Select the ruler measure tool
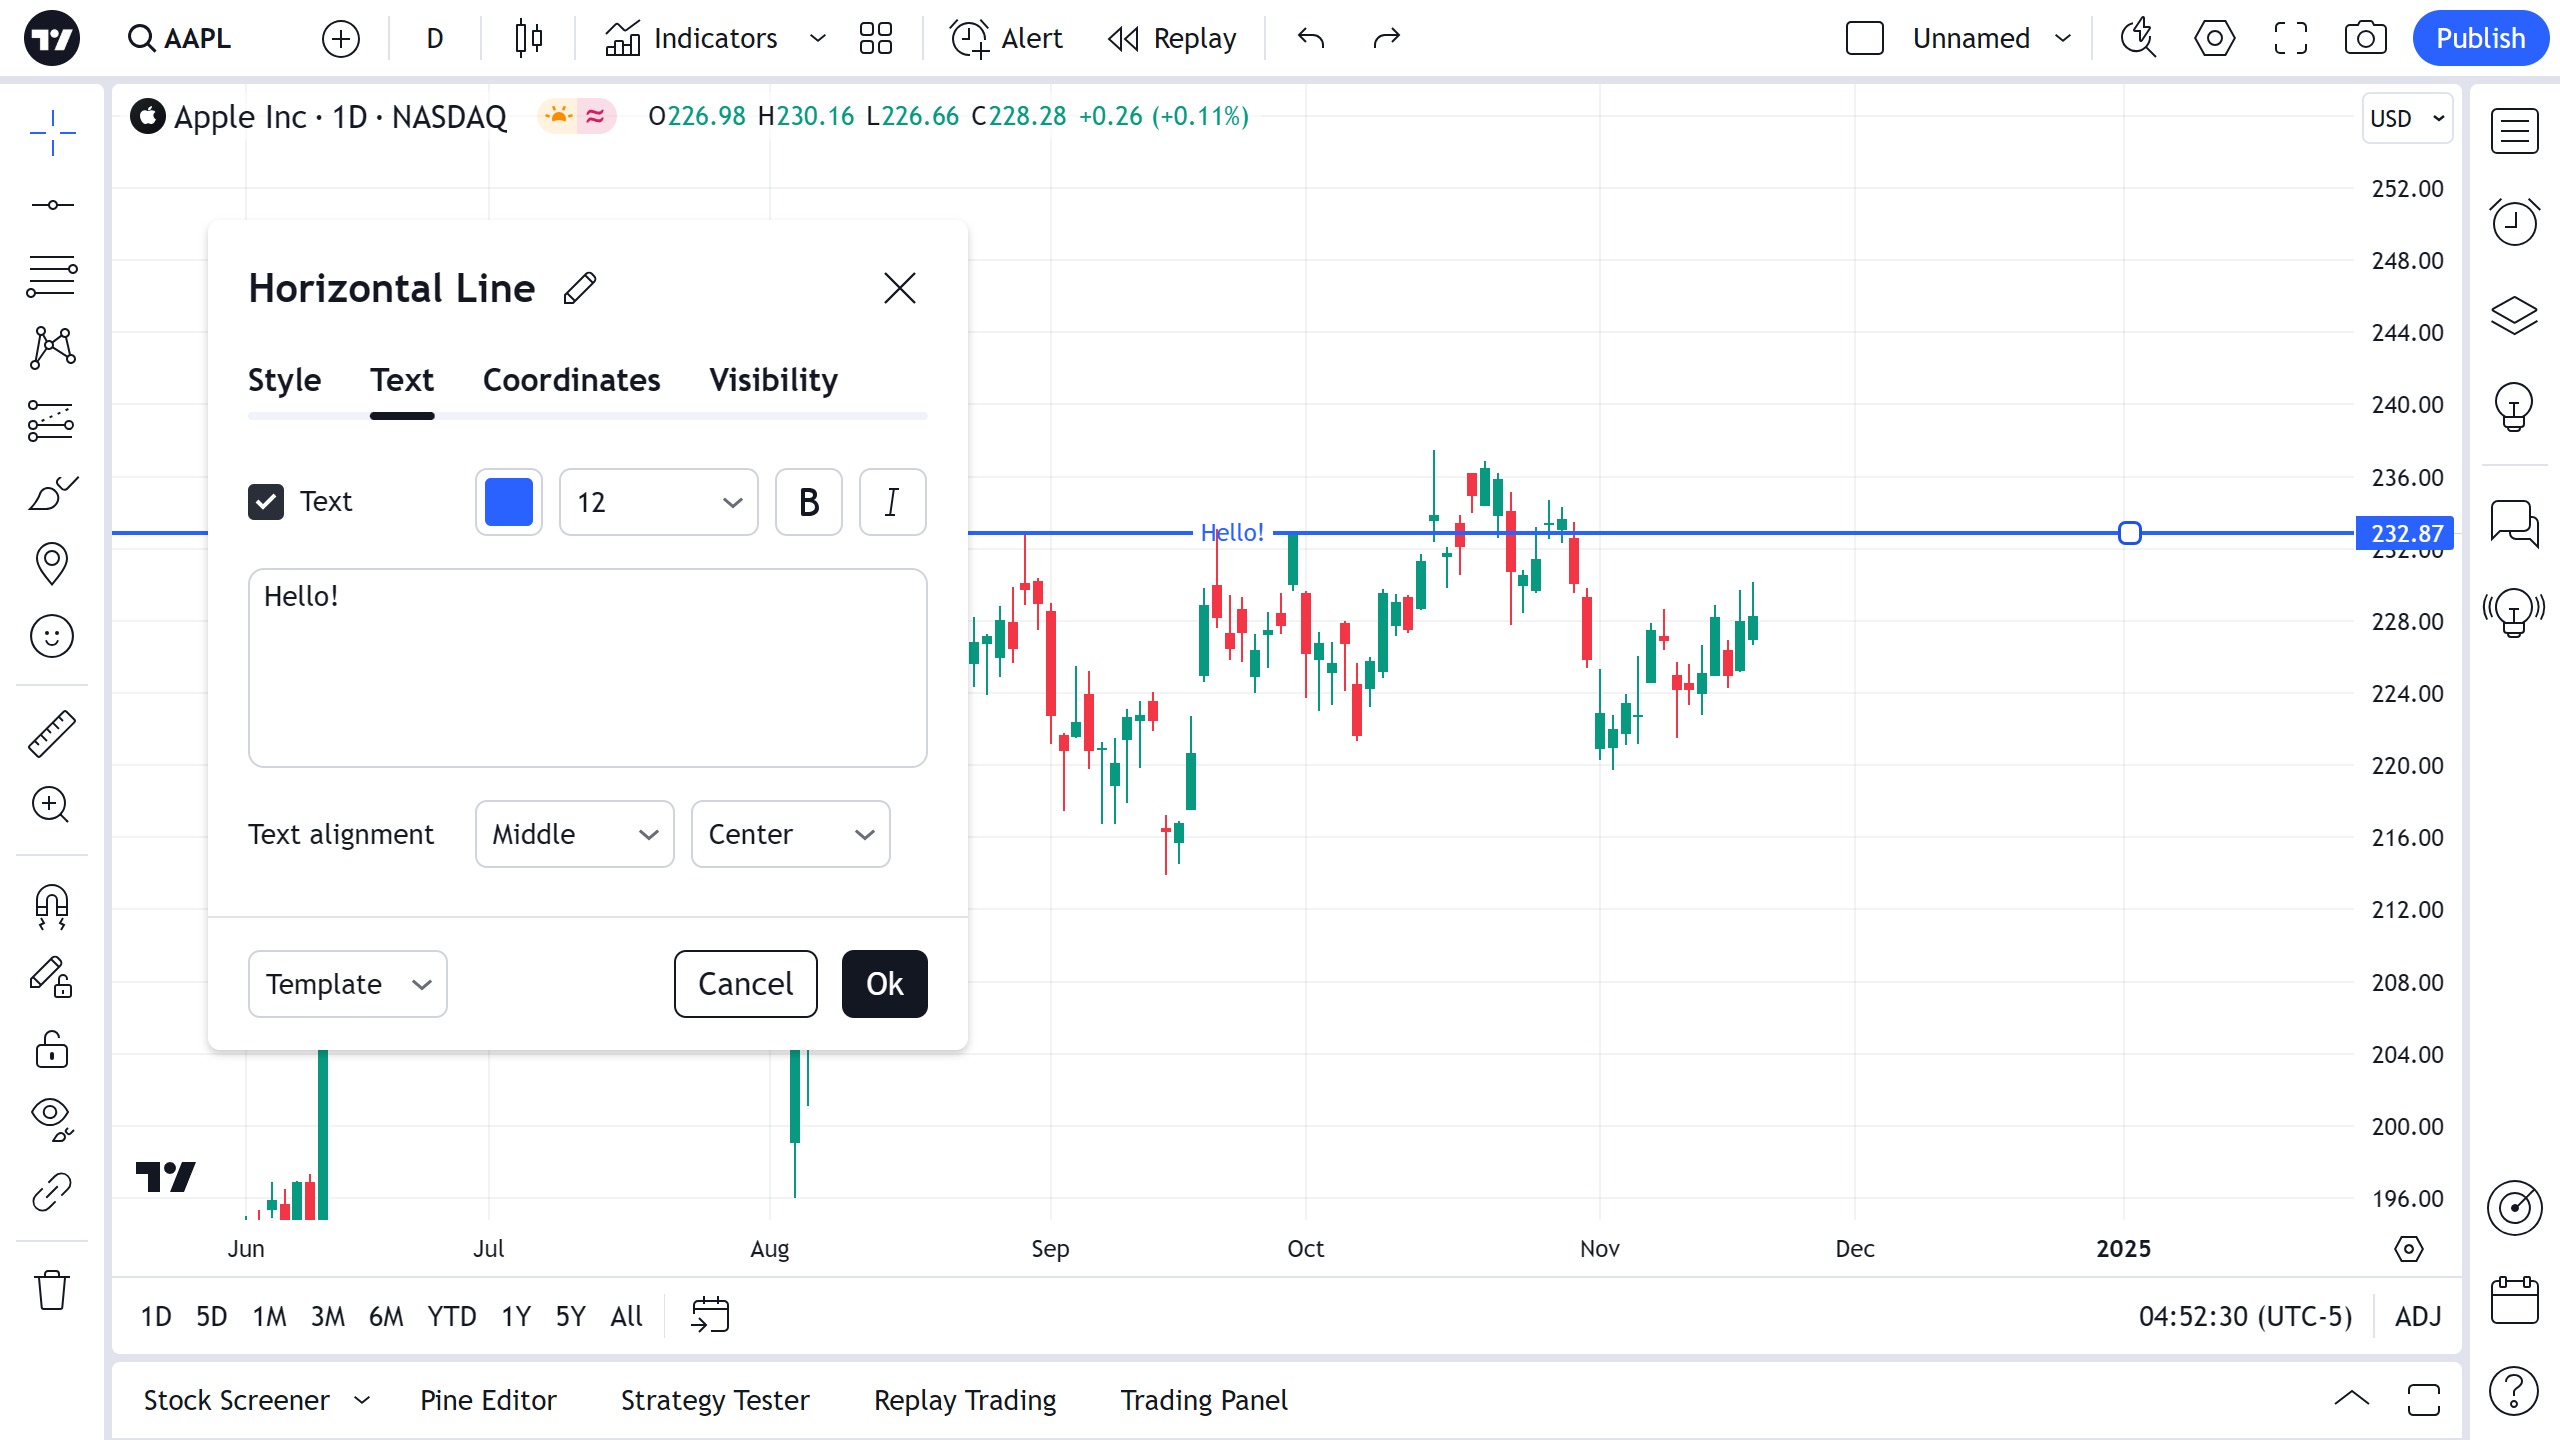This screenshot has height=1440, width=2560. tap(51, 733)
